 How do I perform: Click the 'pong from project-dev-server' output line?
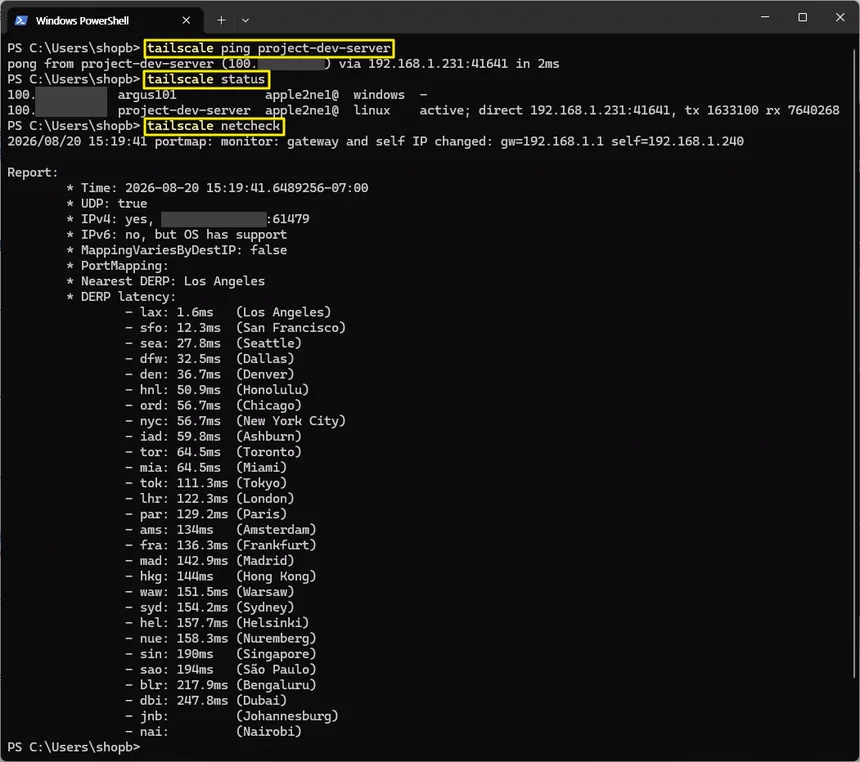tap(283, 64)
